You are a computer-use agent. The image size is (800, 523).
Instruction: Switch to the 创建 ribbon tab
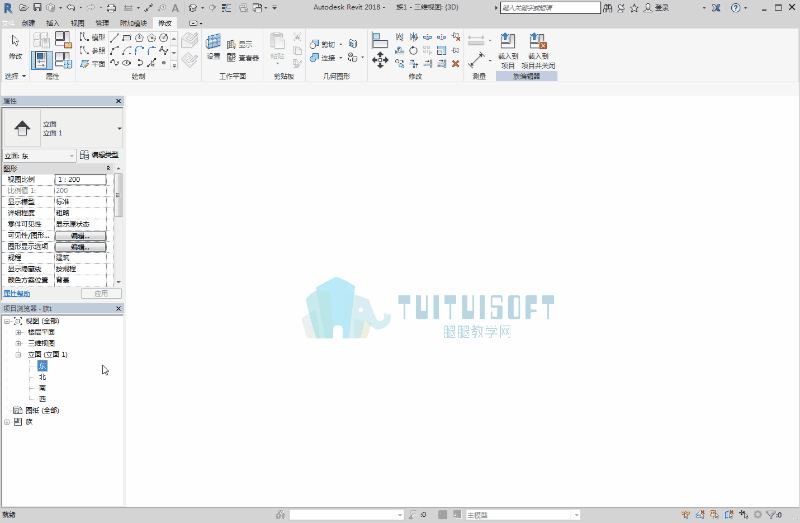29,23
